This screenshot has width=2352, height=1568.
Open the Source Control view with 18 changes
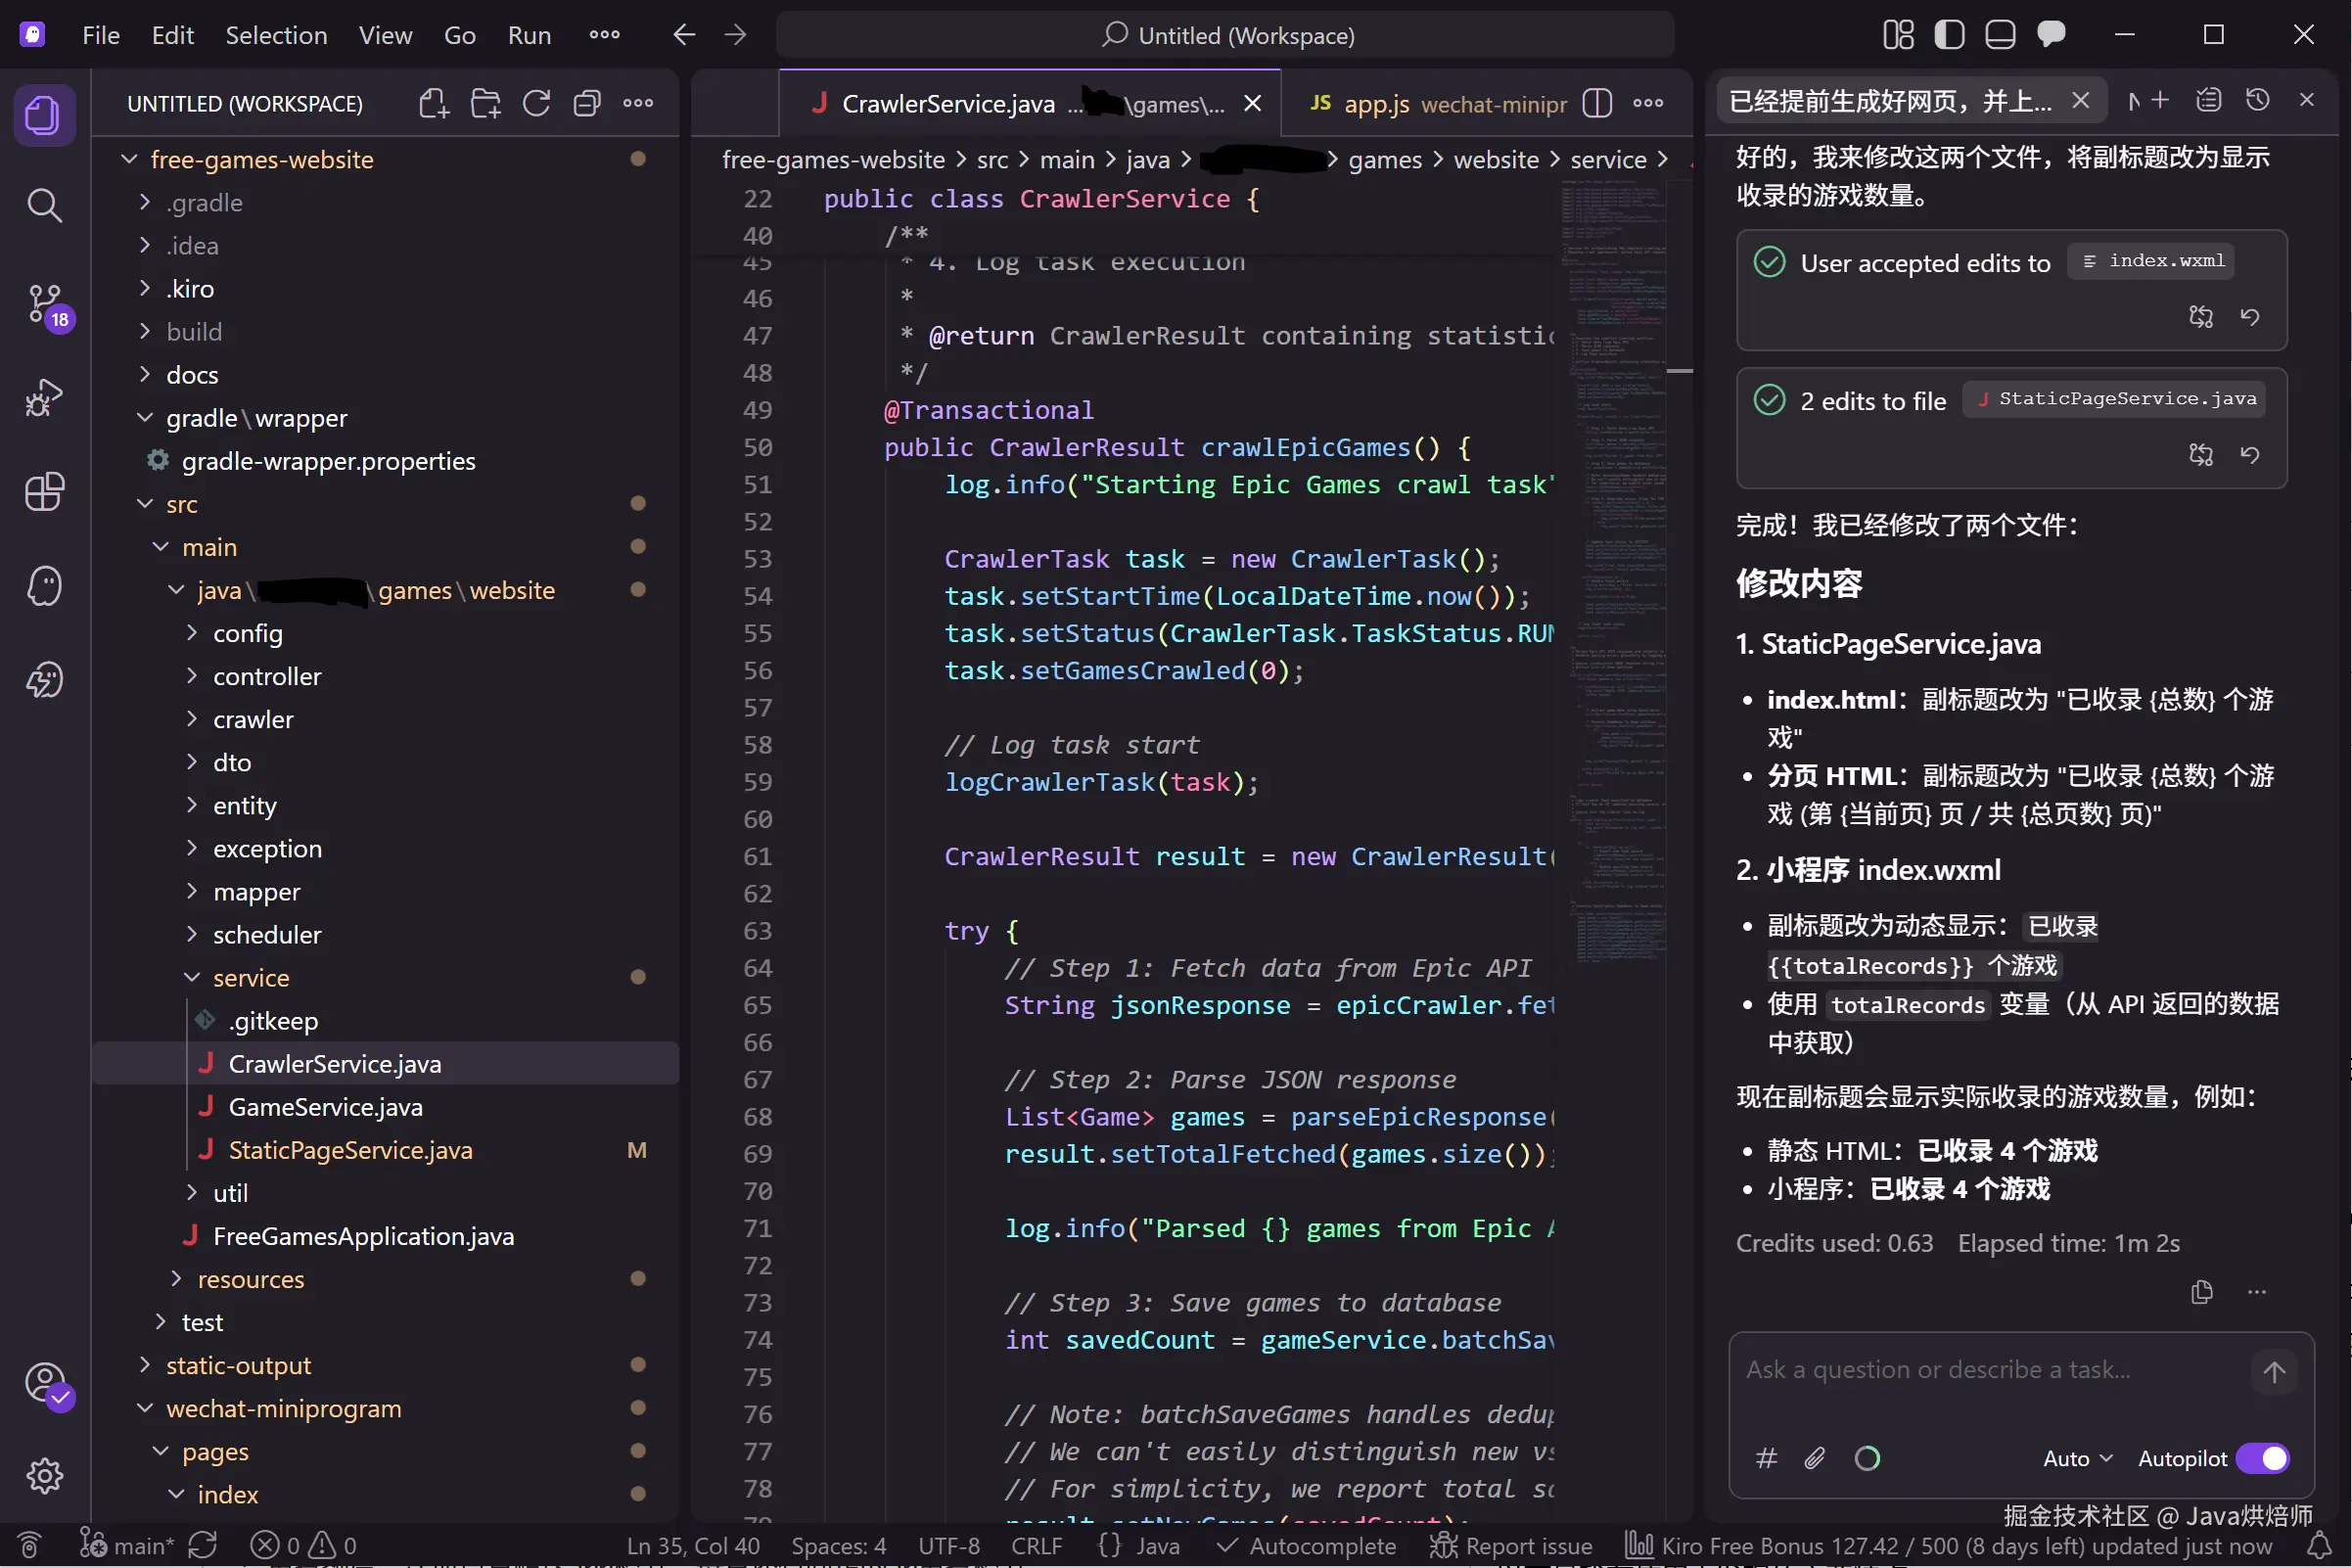pyautogui.click(x=45, y=306)
